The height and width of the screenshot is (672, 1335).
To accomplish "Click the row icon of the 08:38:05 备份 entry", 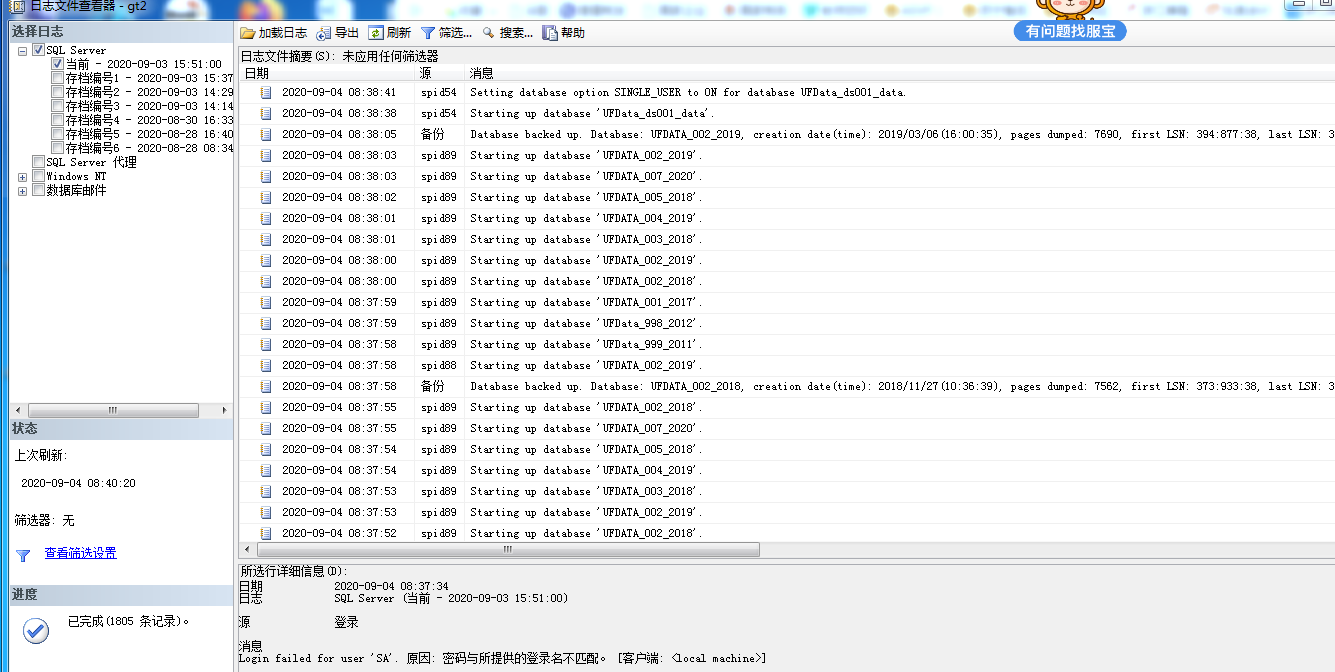I will click(x=266, y=134).
